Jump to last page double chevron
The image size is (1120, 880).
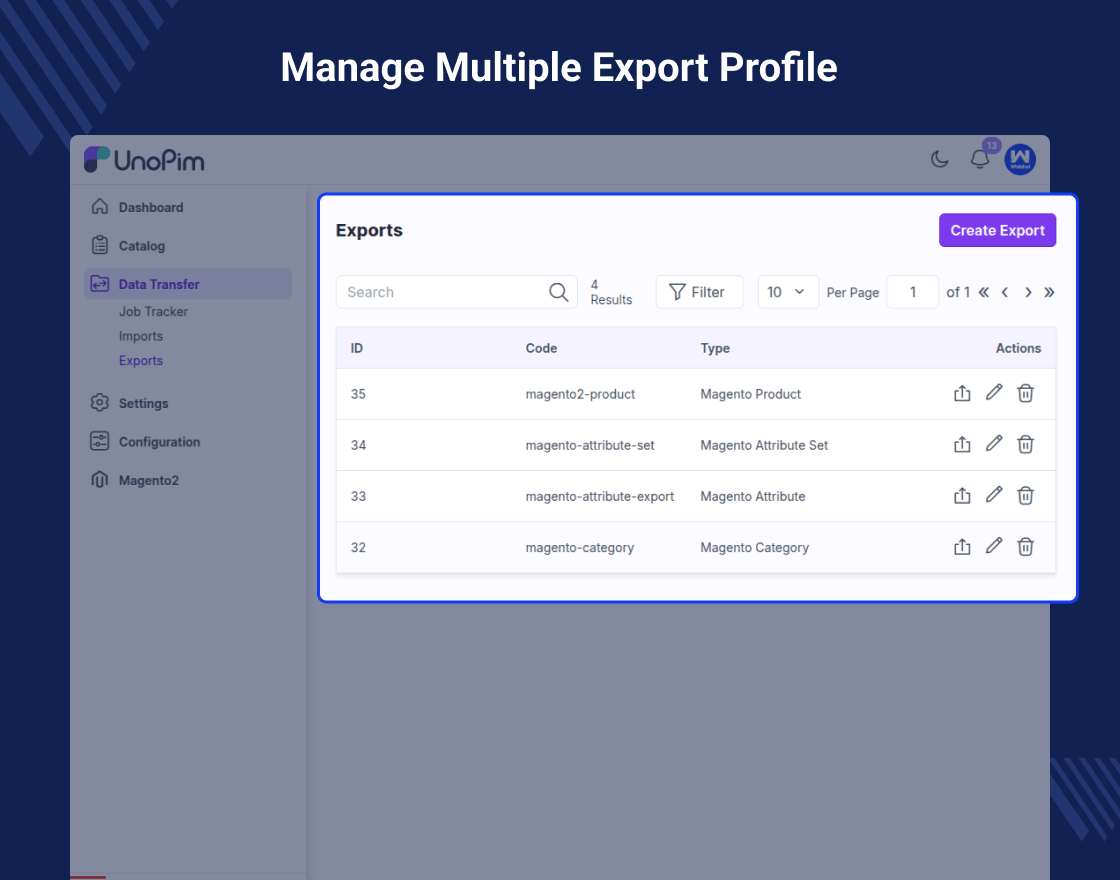1049,292
